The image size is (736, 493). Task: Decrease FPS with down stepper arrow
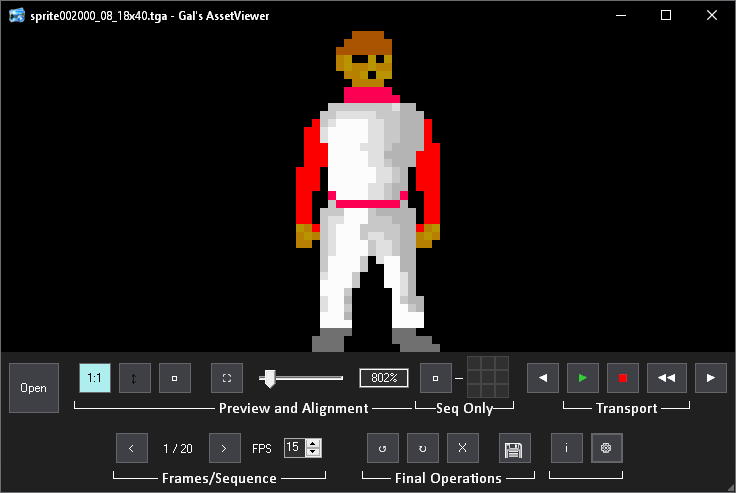coord(314,453)
